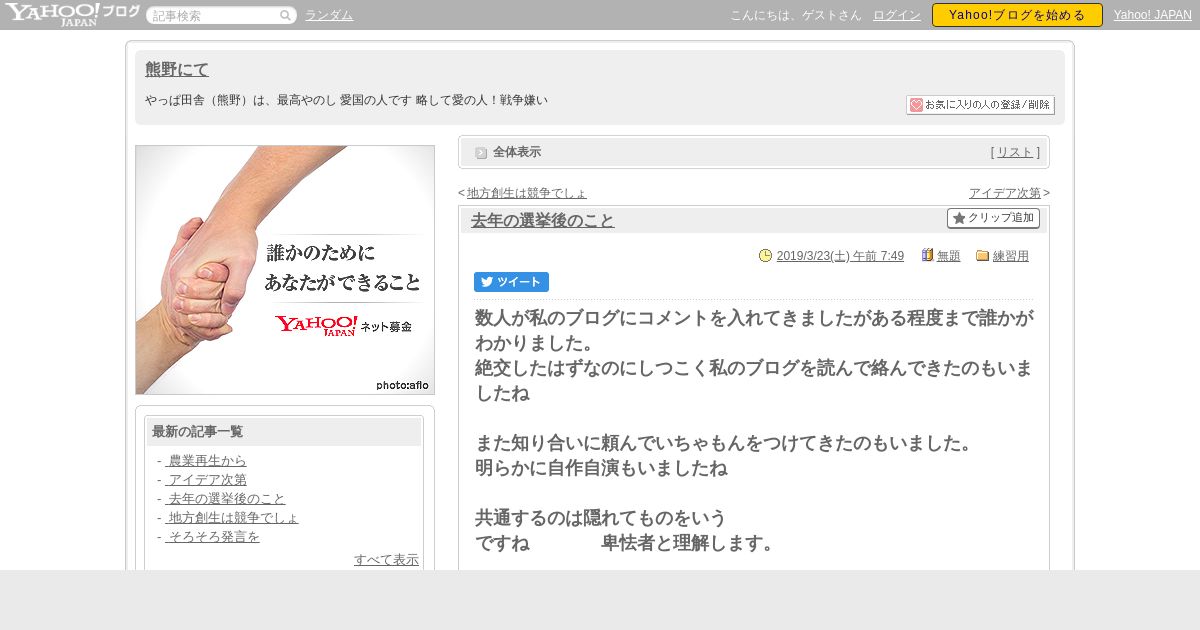Click the search magnifier icon
Viewport: 1200px width, 630px height.
point(285,15)
